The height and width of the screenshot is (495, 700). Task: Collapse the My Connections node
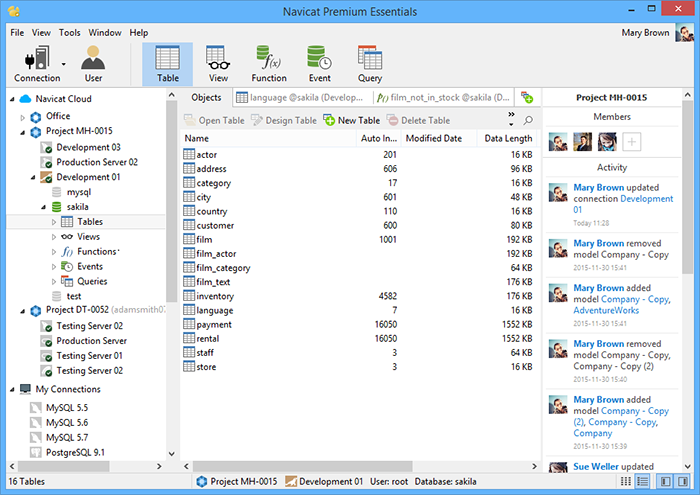tap(12, 390)
